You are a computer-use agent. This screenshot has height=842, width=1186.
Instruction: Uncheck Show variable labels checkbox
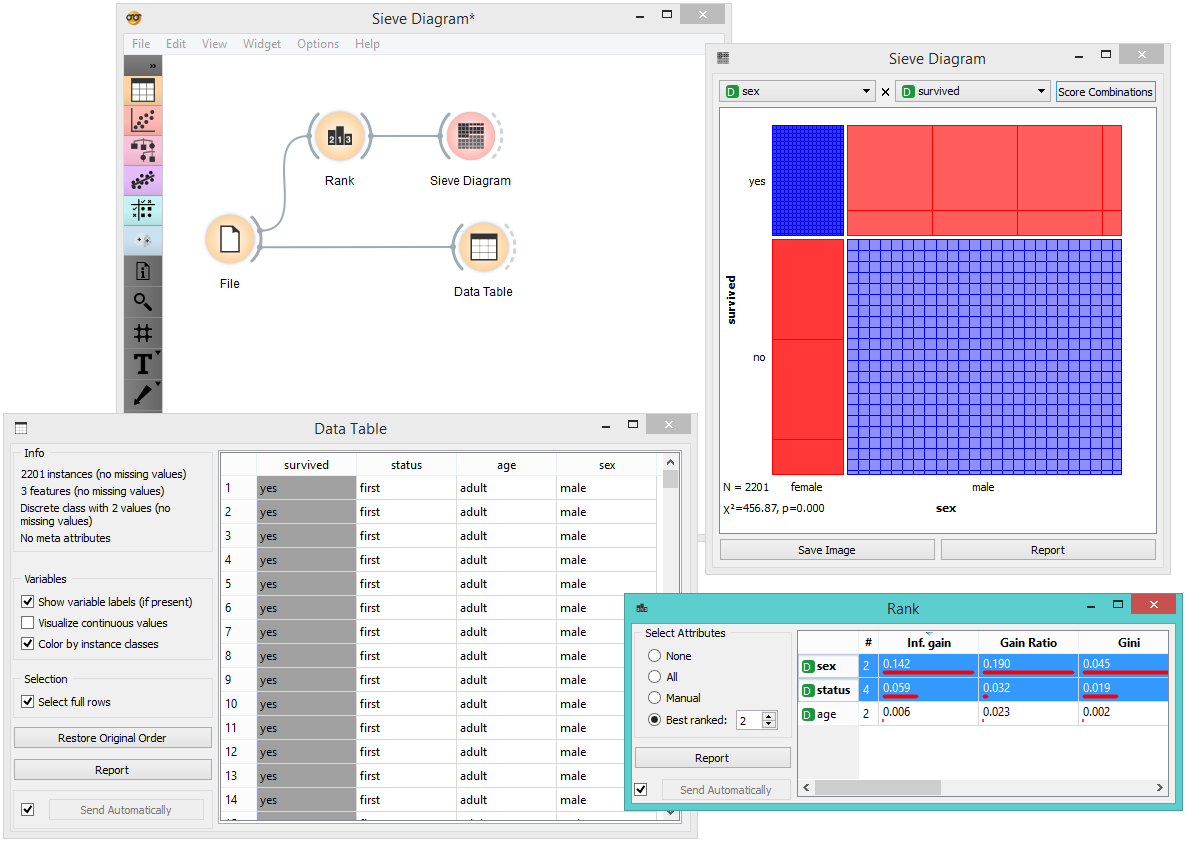[28, 602]
